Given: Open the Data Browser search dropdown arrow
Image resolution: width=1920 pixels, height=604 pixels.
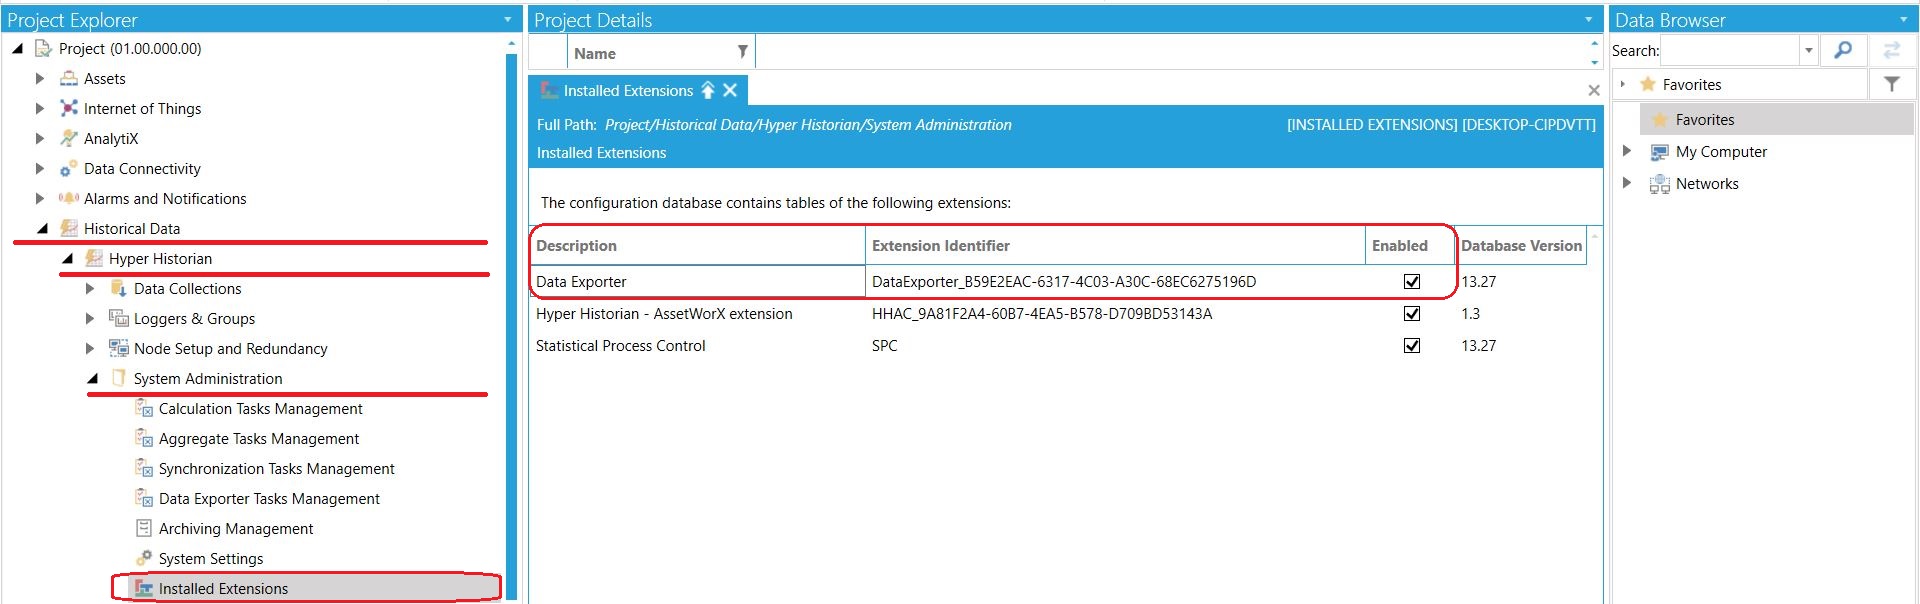Looking at the screenshot, I should [1809, 50].
